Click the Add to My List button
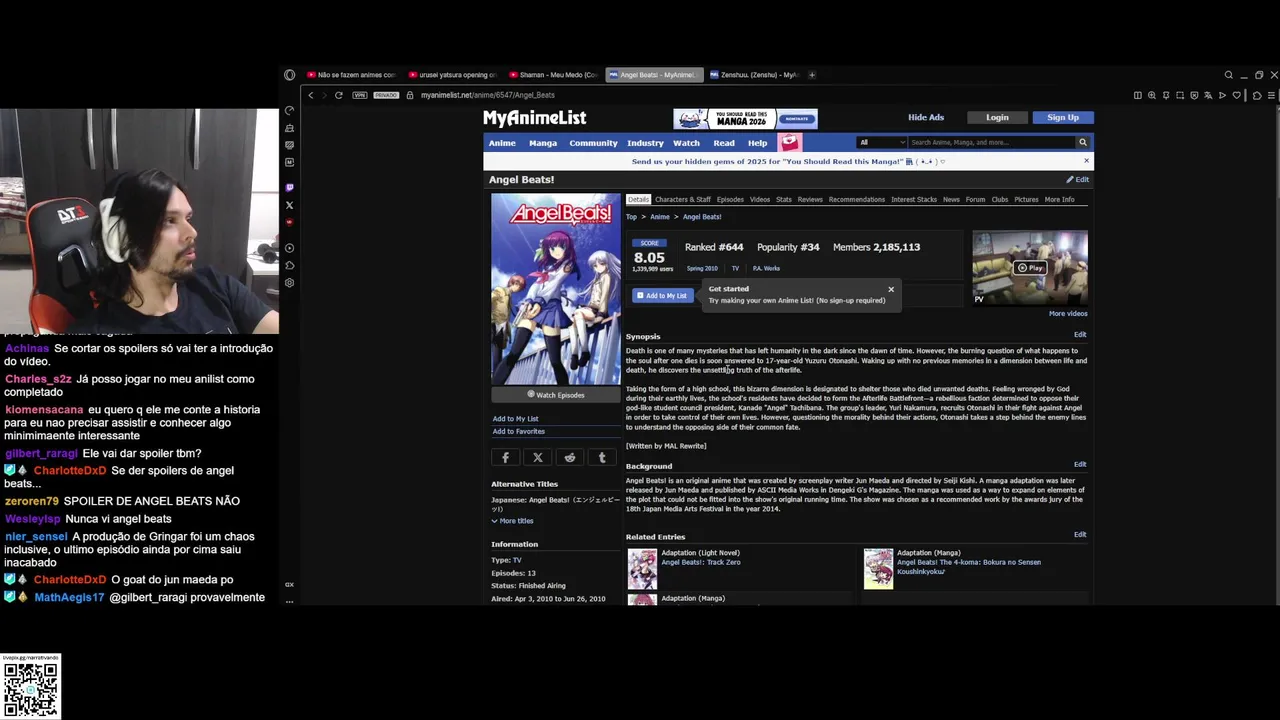The image size is (1280, 720). [x=662, y=296]
